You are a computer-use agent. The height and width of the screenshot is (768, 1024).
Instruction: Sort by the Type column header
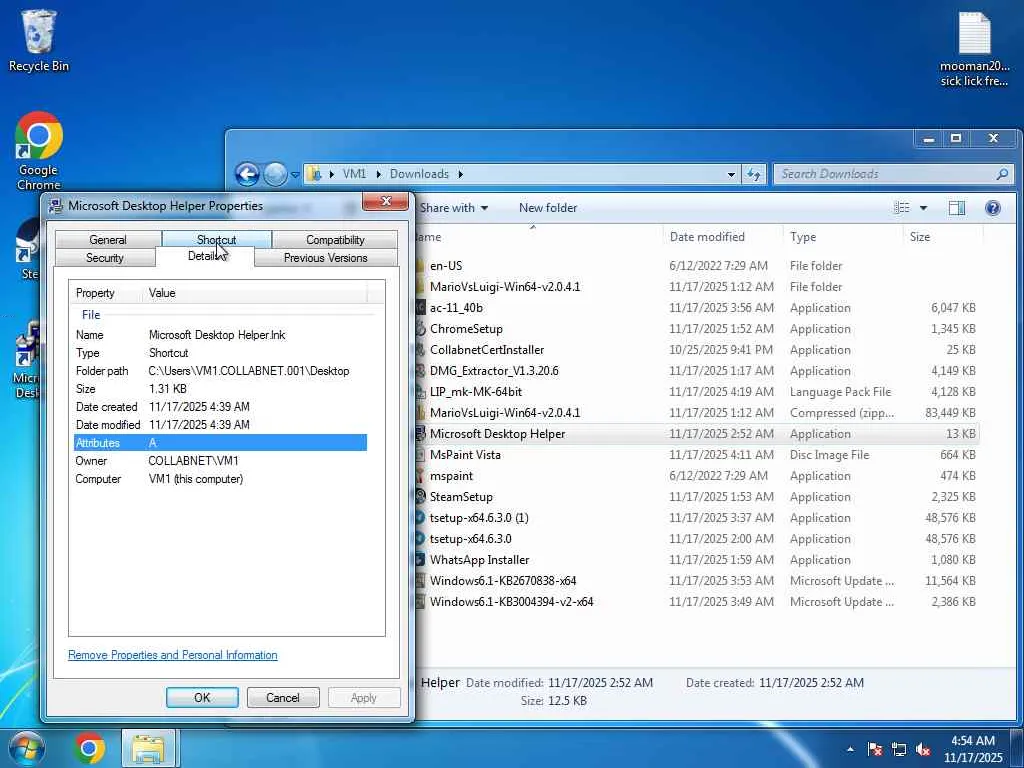tap(842, 236)
